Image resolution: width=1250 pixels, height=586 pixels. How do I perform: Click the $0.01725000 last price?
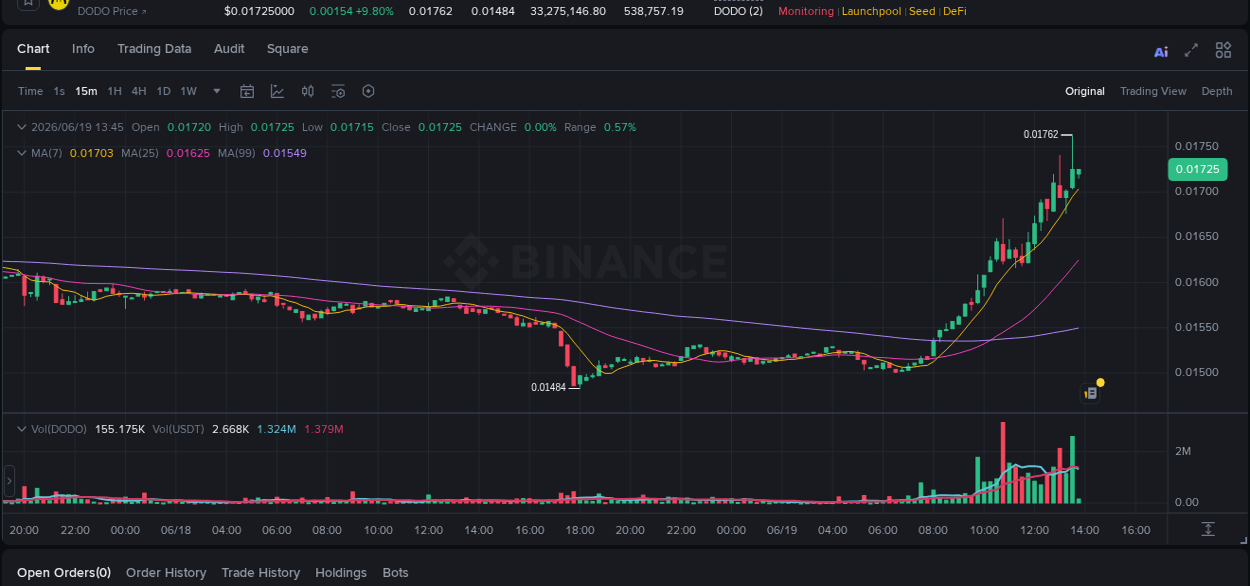259,11
